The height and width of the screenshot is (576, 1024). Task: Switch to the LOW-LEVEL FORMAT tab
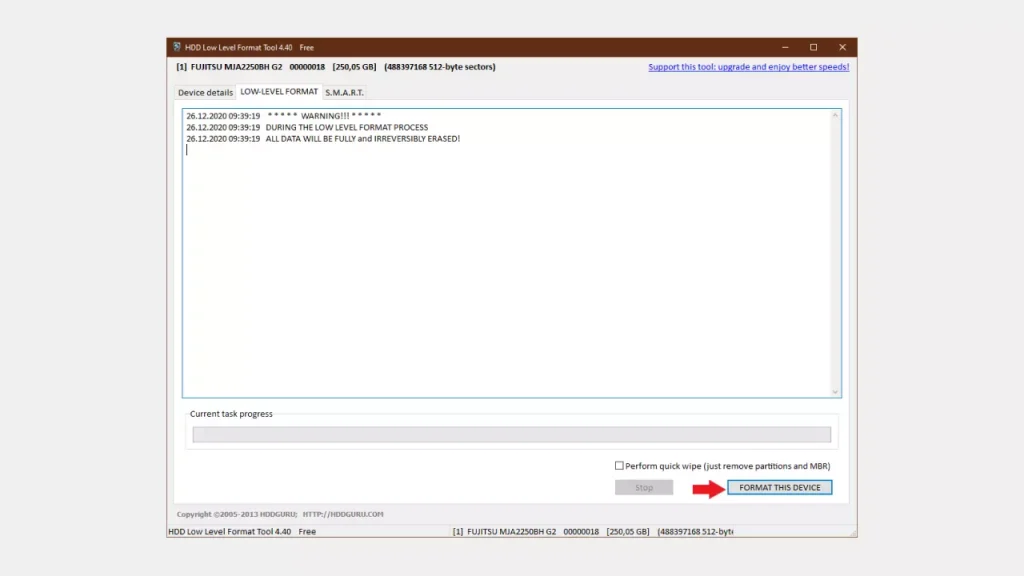pos(279,91)
